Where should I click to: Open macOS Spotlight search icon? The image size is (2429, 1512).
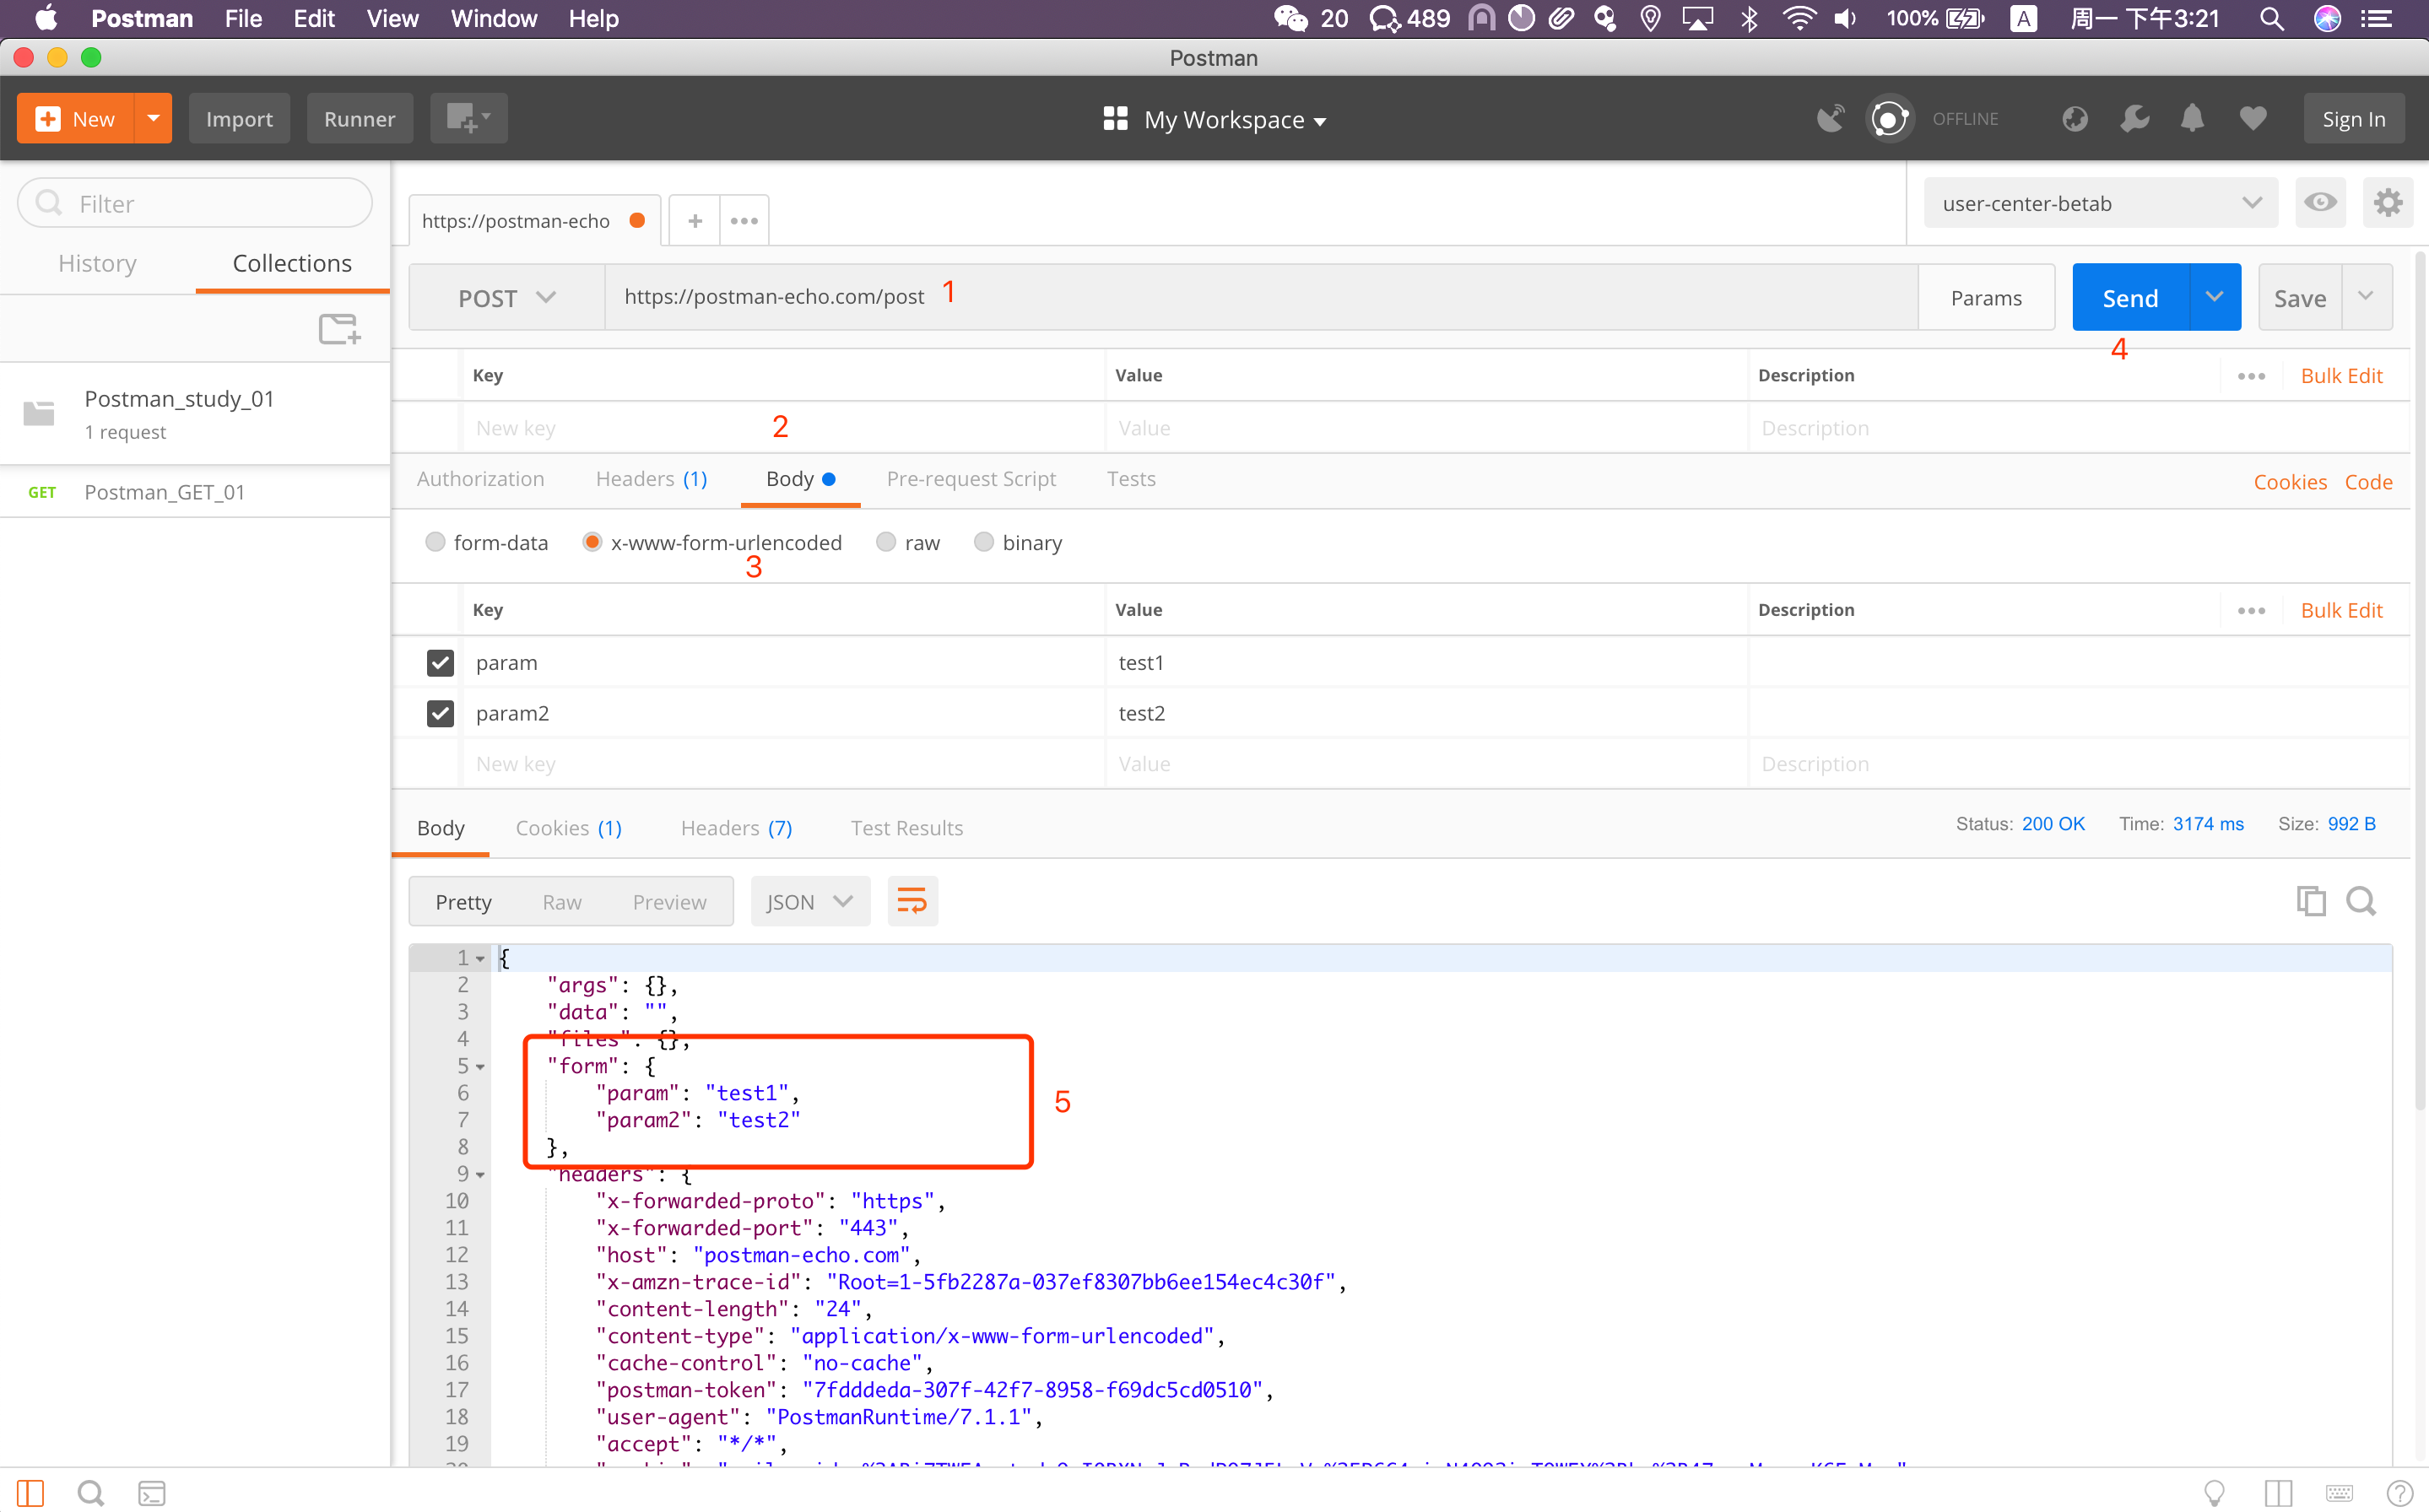coord(2271,19)
